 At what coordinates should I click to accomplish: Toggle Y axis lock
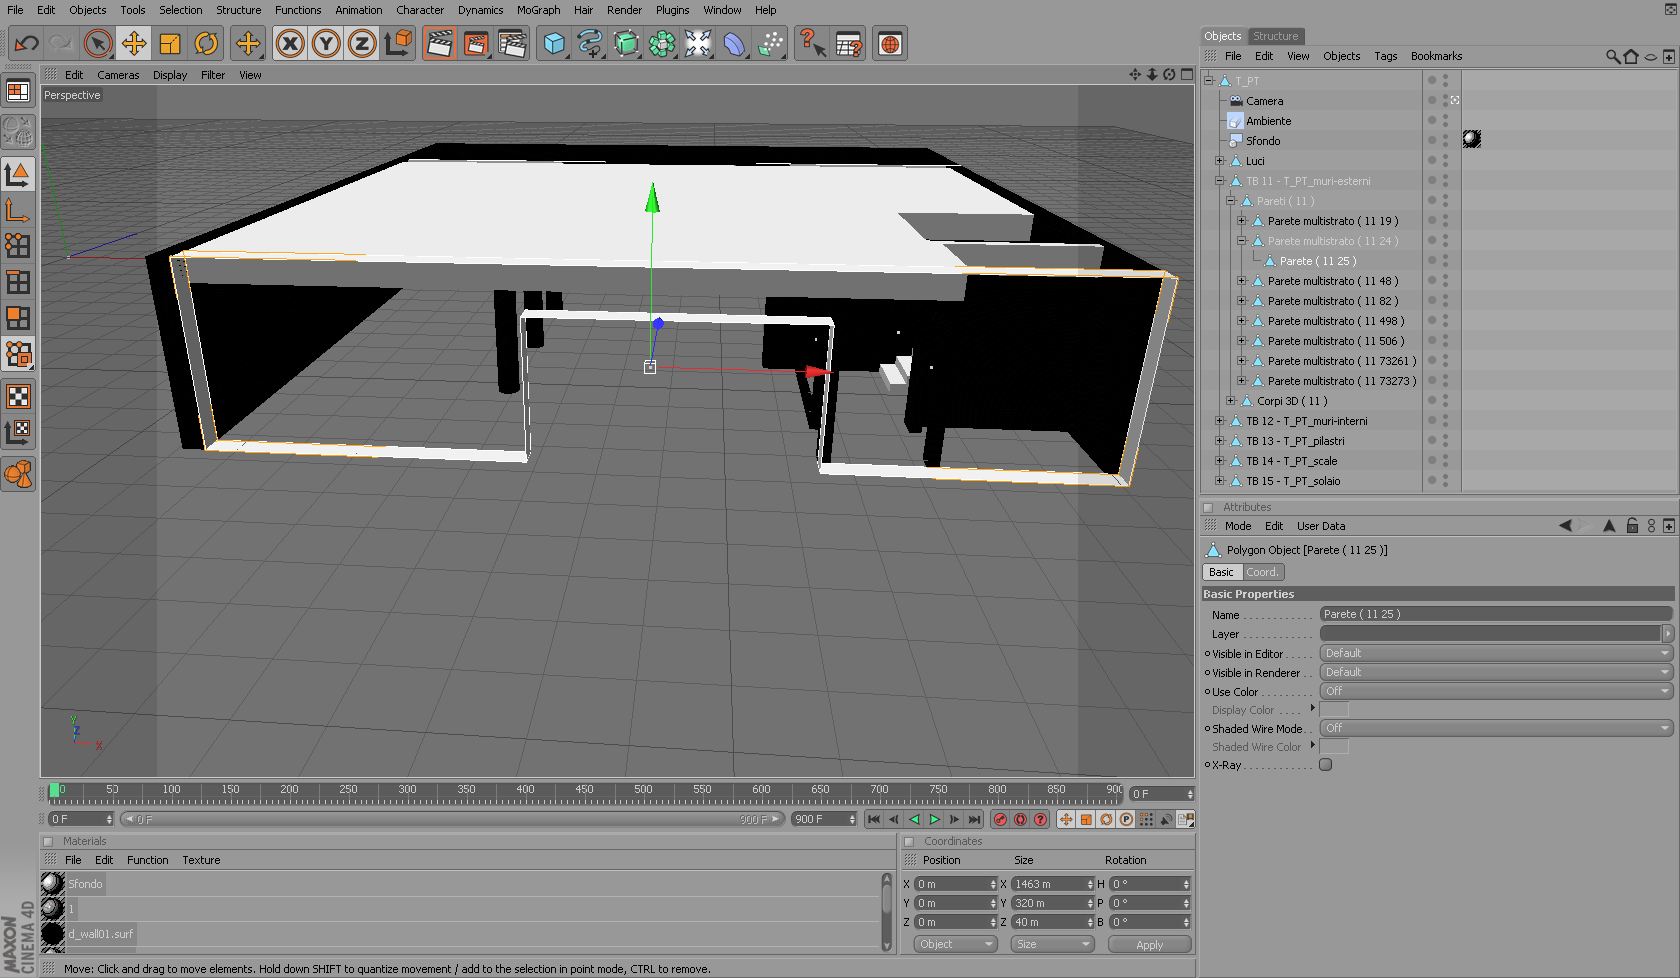(326, 44)
